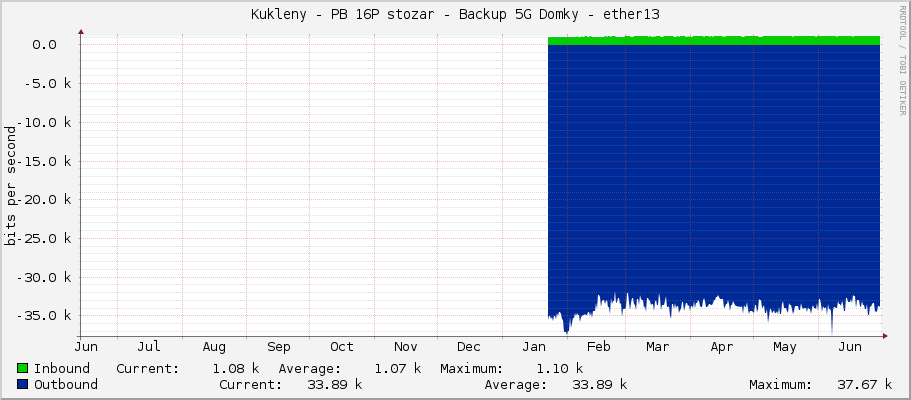Select the 'Outbound' legend label
The width and height of the screenshot is (911, 400).
[66, 384]
